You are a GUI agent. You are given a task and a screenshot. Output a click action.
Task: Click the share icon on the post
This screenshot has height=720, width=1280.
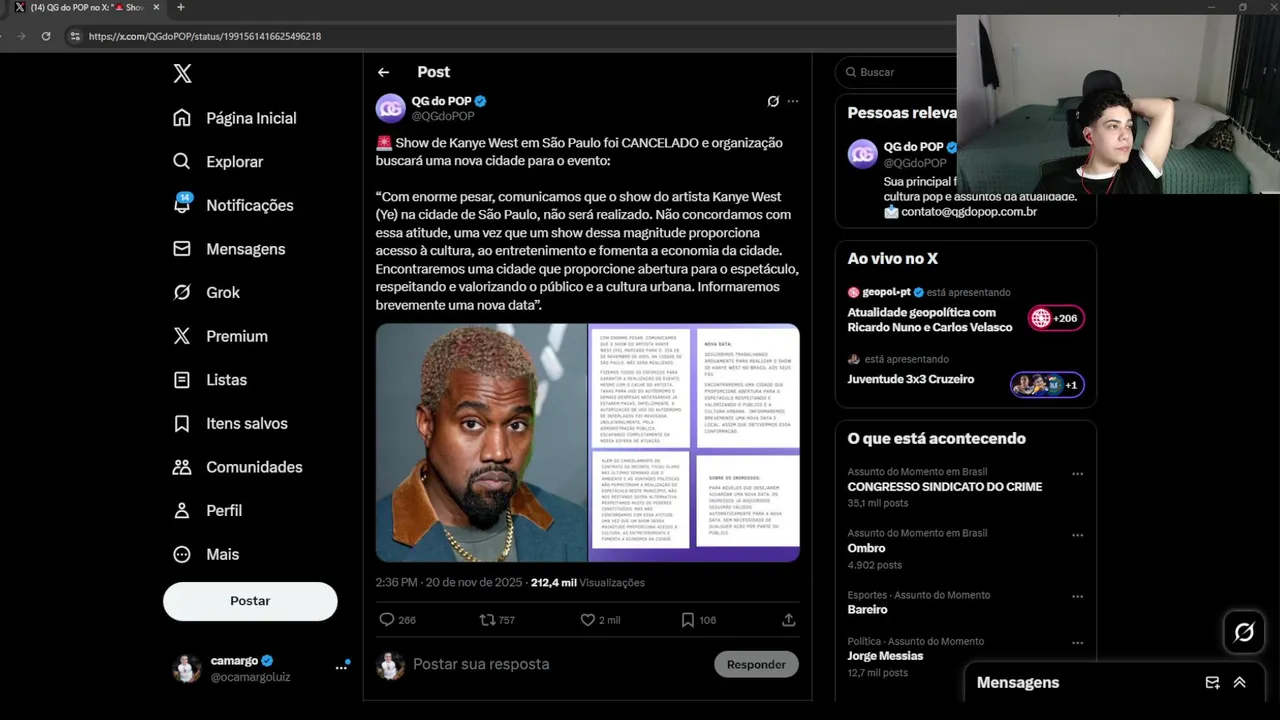tap(788, 620)
